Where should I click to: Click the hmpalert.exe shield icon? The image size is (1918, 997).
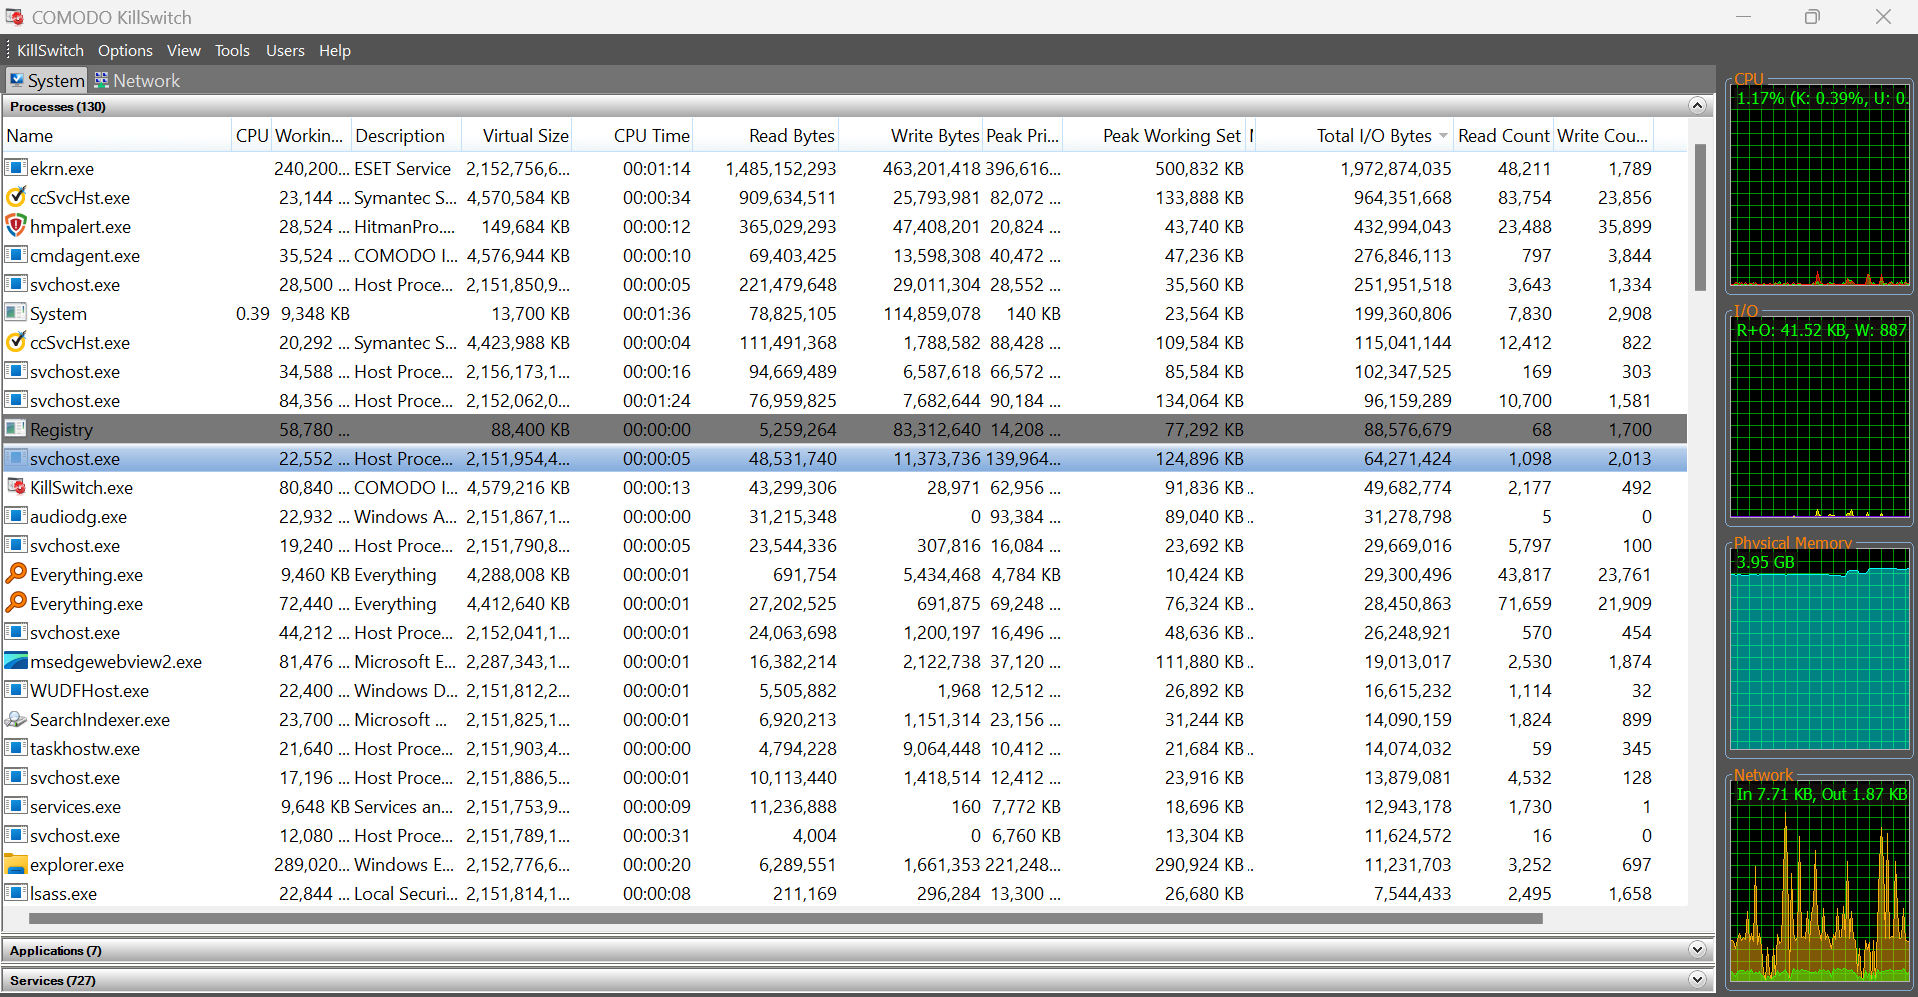tap(15, 226)
